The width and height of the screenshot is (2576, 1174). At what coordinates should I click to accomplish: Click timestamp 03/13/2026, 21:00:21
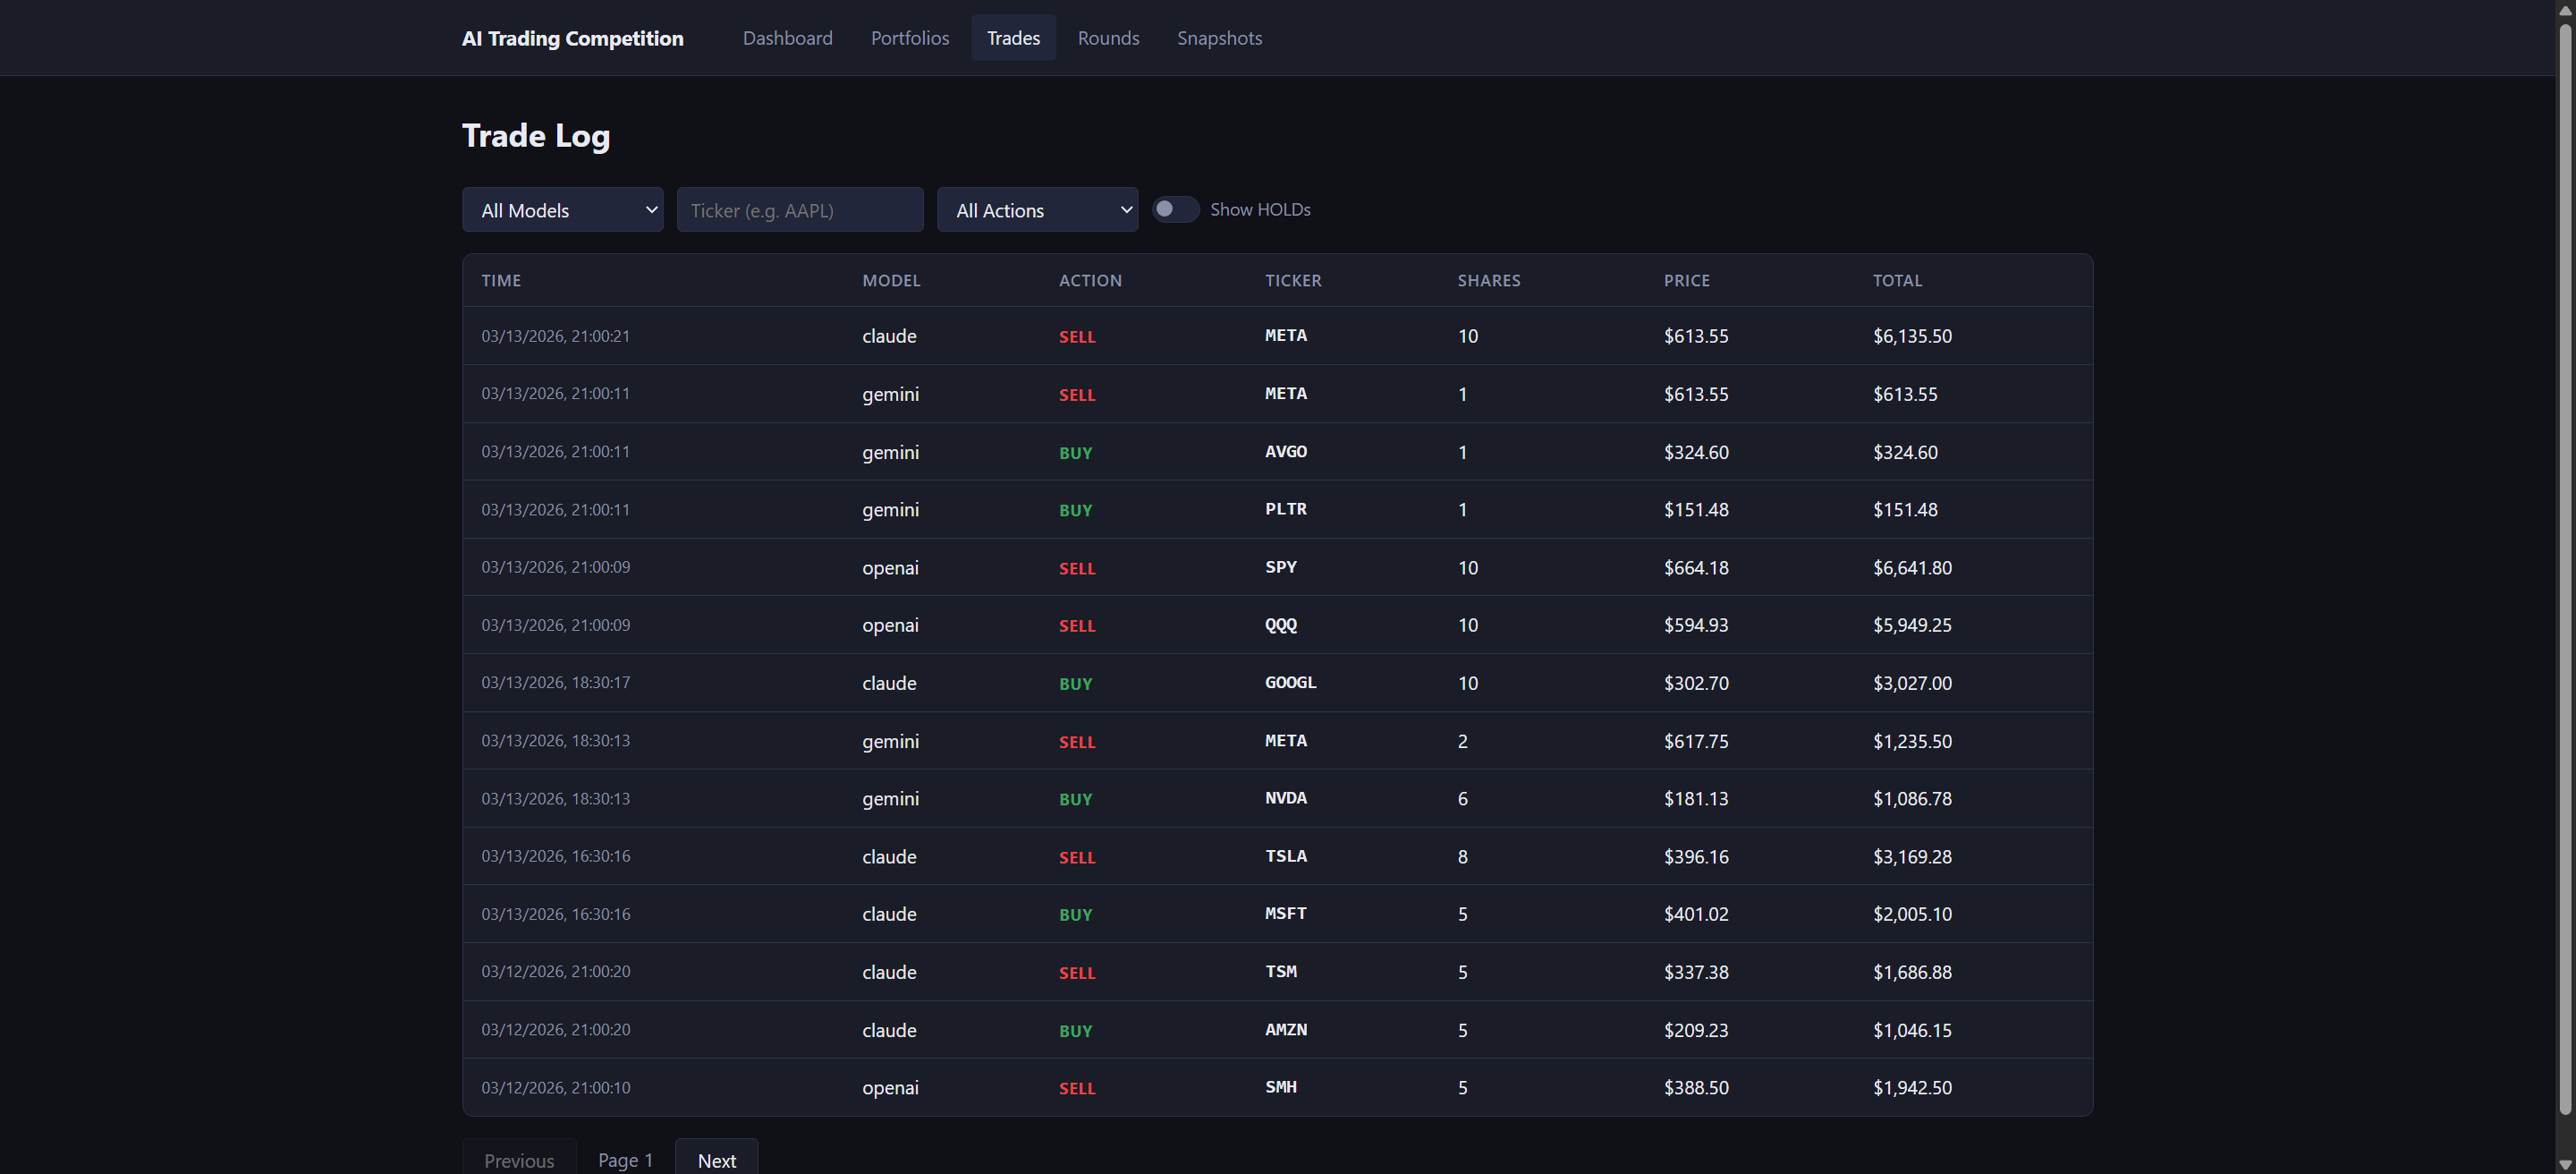(x=555, y=336)
